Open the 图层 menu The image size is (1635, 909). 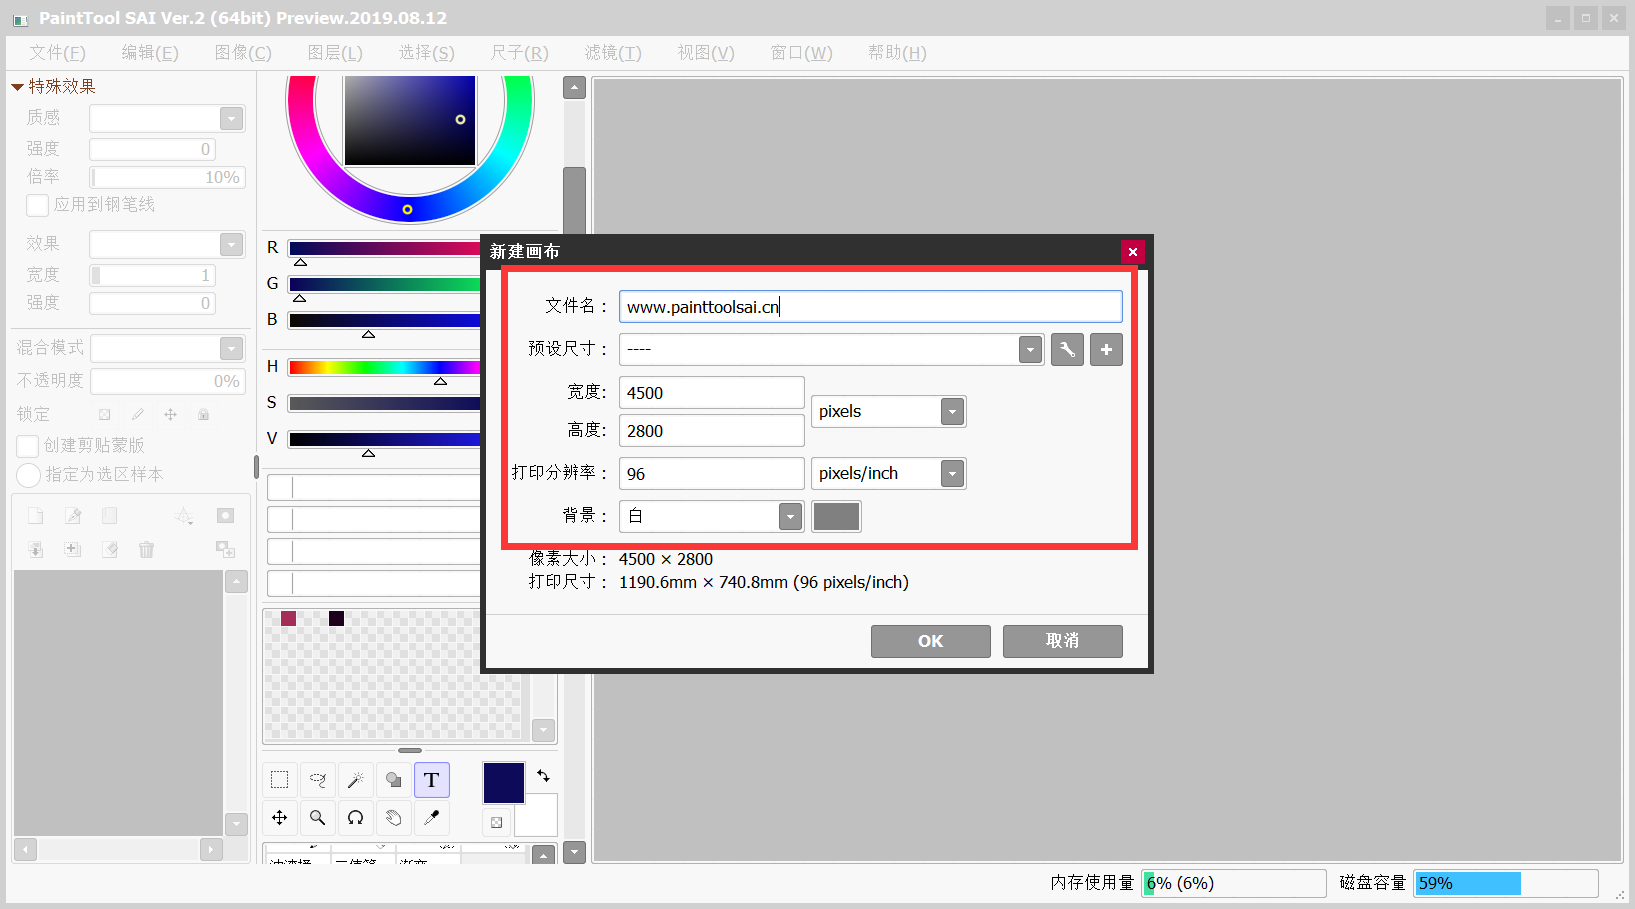coord(335,53)
